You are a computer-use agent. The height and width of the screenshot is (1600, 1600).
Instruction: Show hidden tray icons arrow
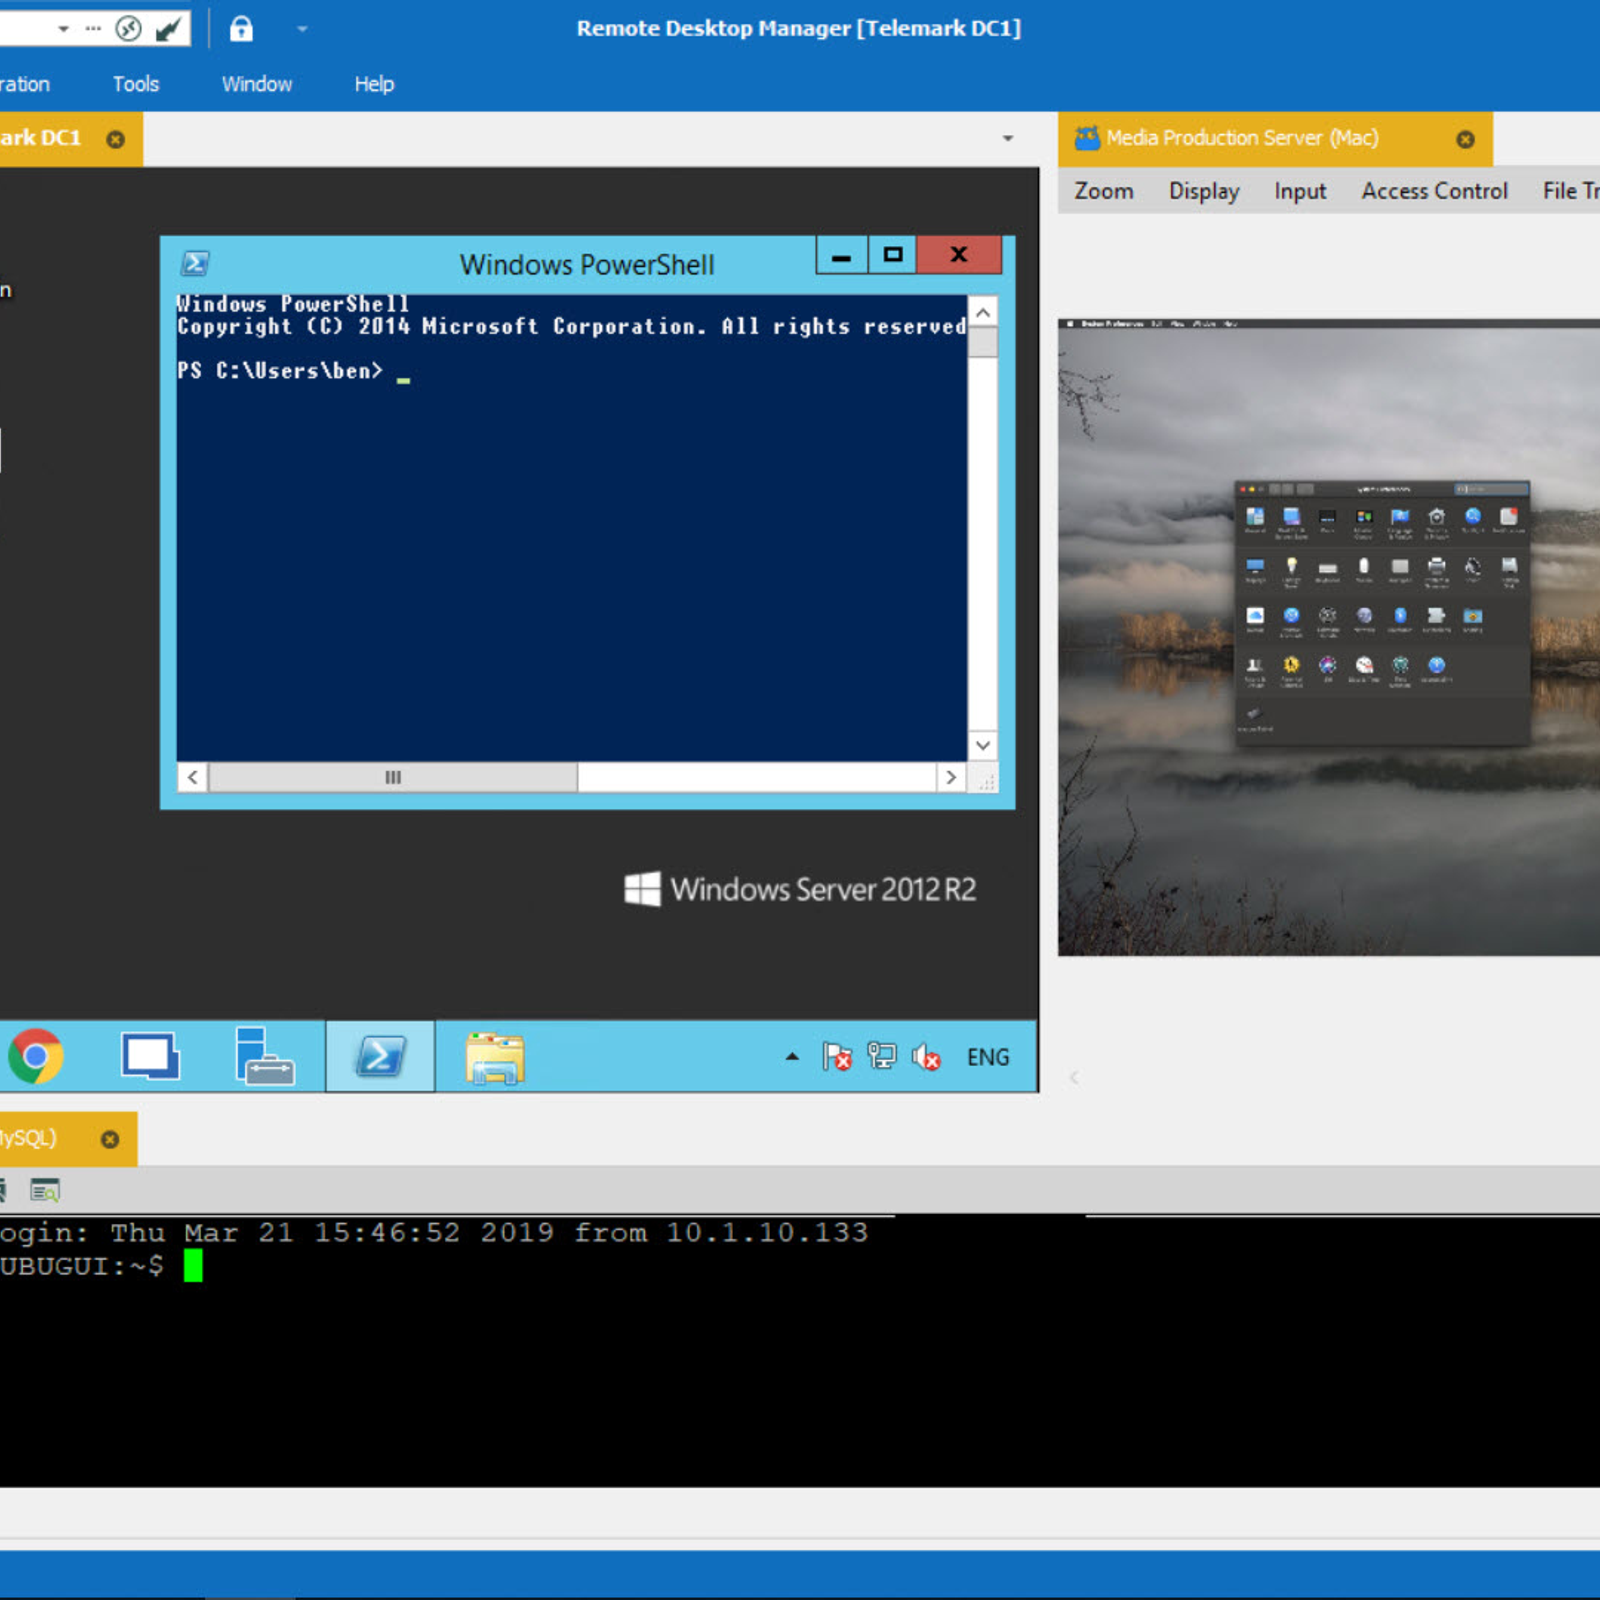tap(792, 1056)
